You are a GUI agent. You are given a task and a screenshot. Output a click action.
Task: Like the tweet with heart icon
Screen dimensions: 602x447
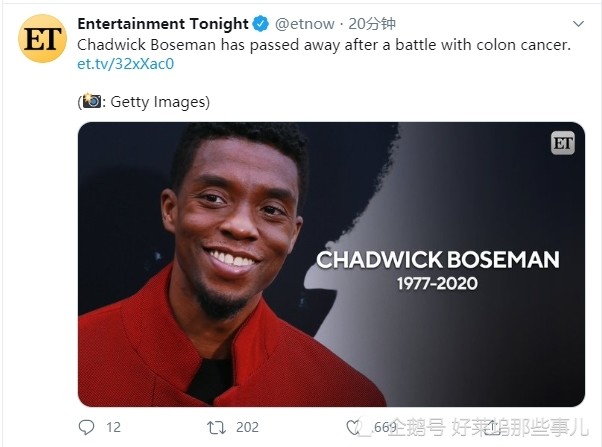353,427
